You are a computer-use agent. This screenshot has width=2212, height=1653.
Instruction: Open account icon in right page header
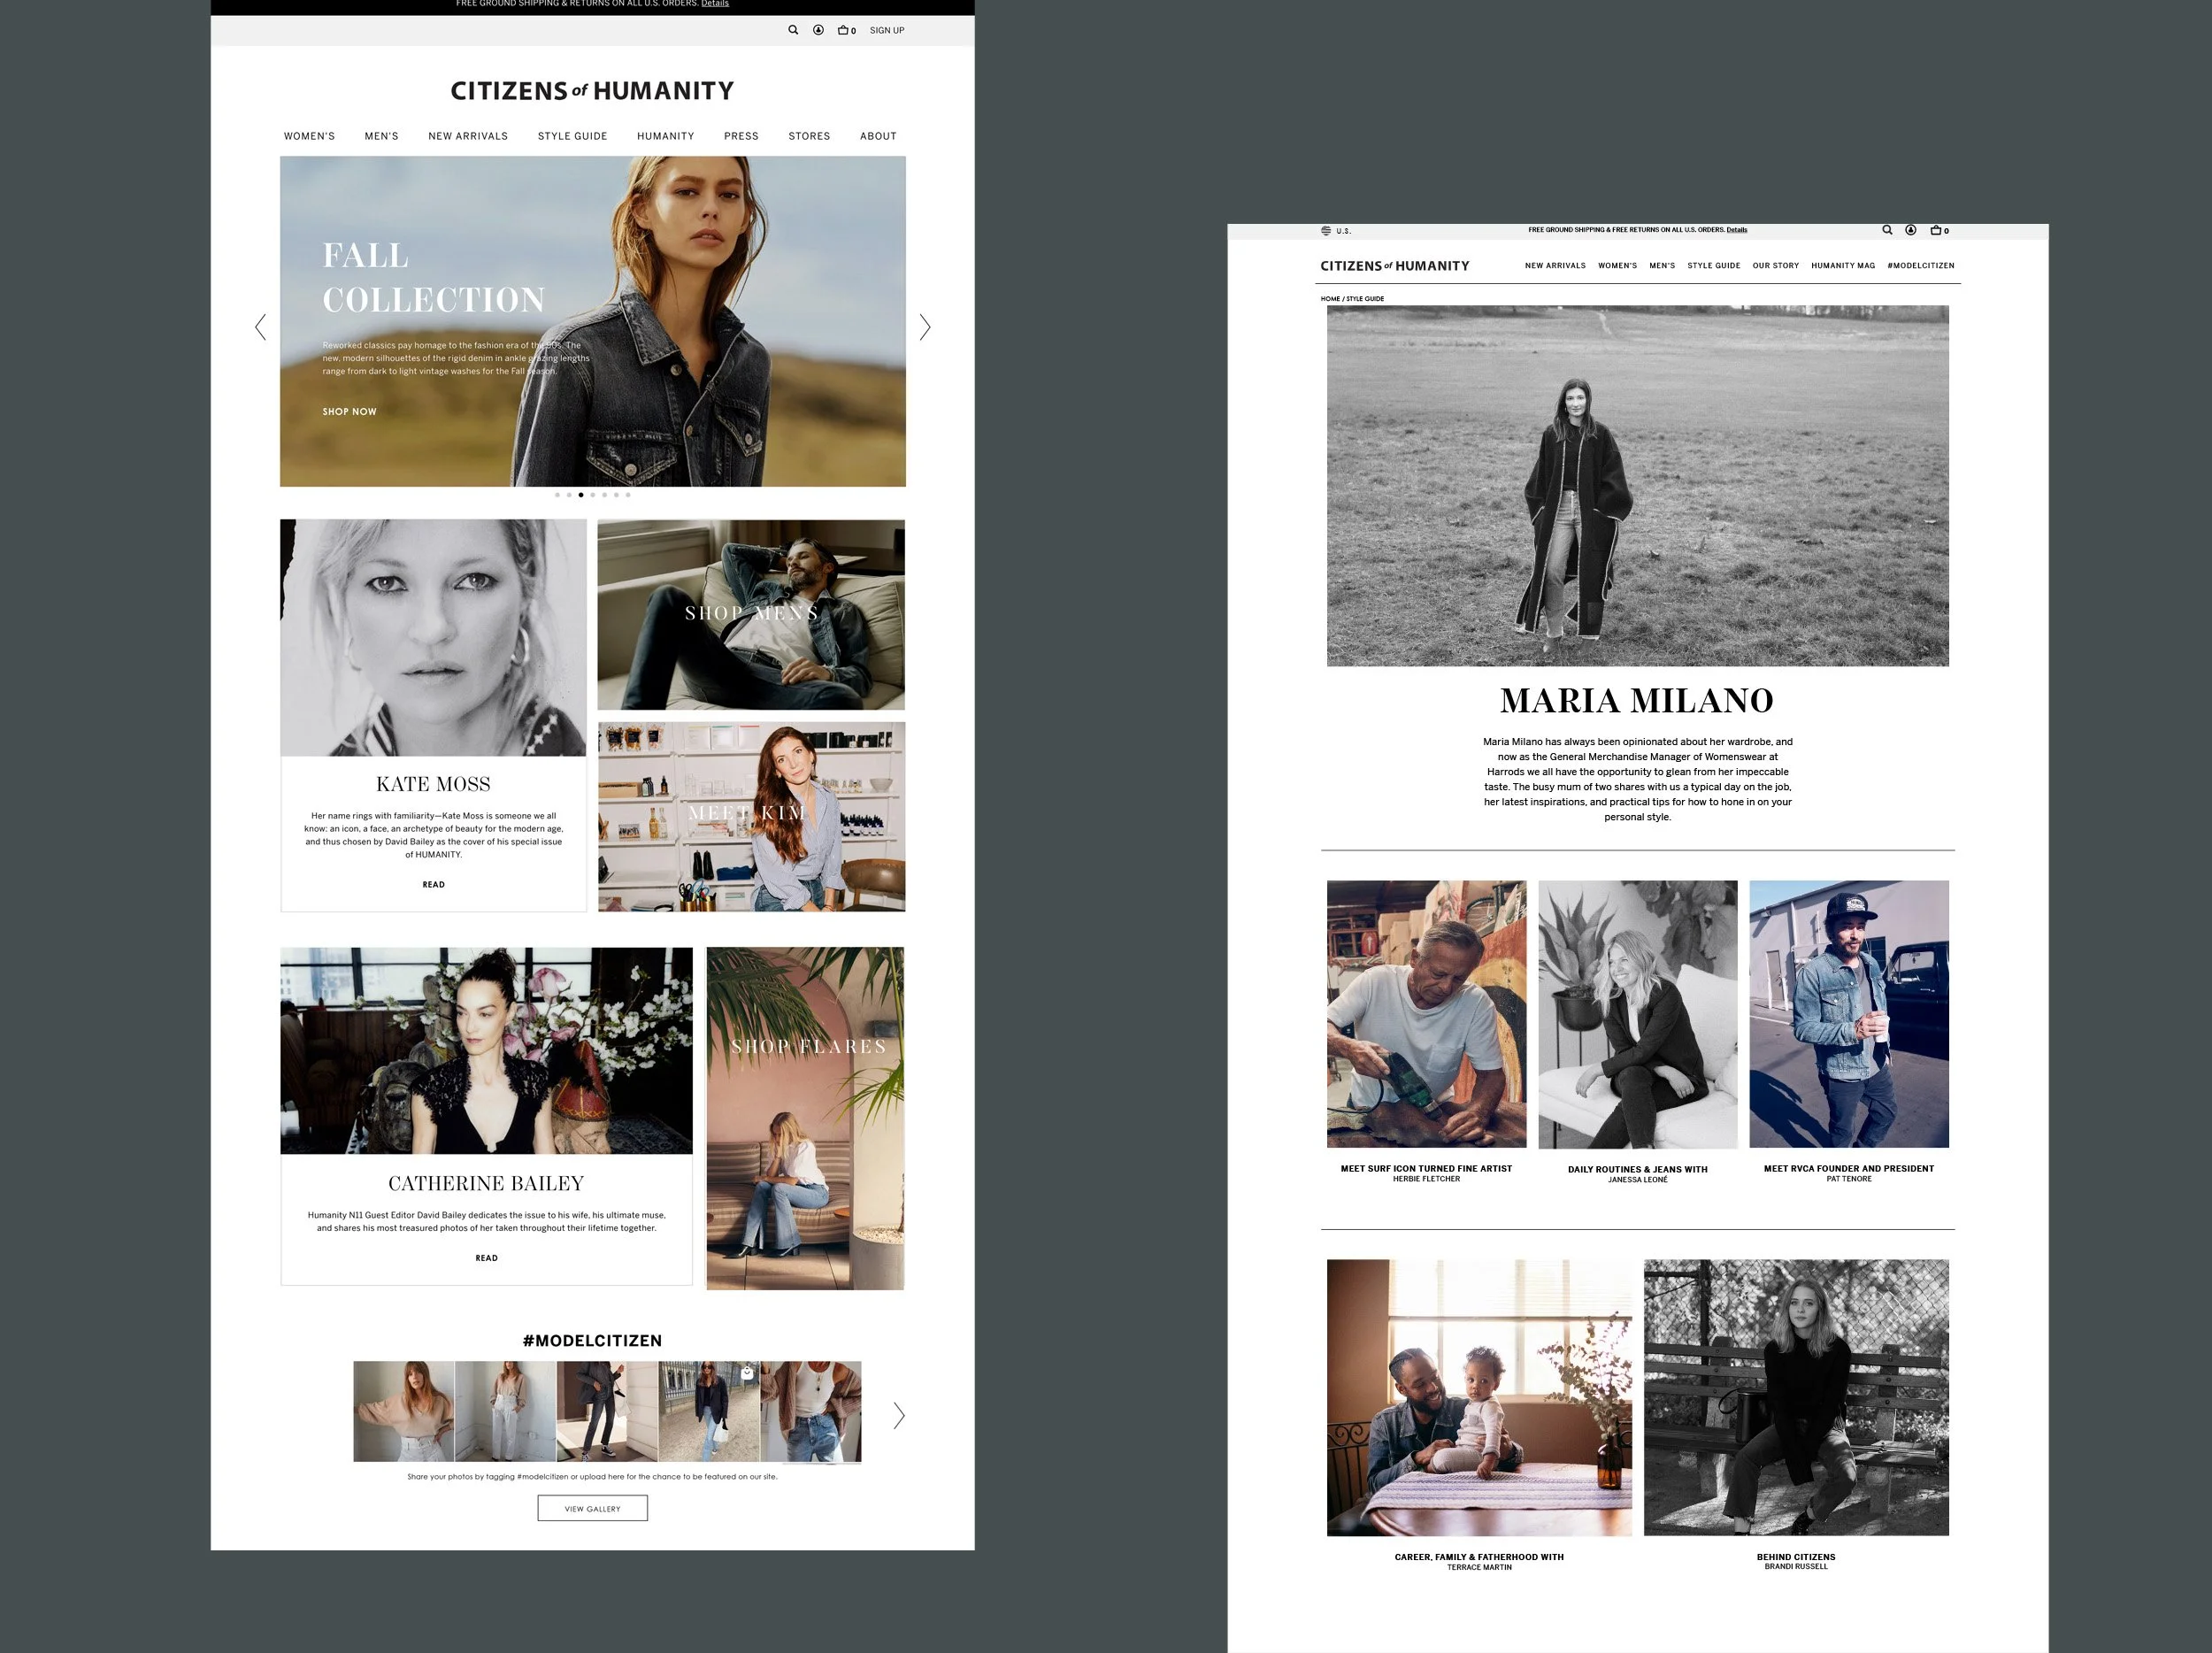pyautogui.click(x=1910, y=230)
